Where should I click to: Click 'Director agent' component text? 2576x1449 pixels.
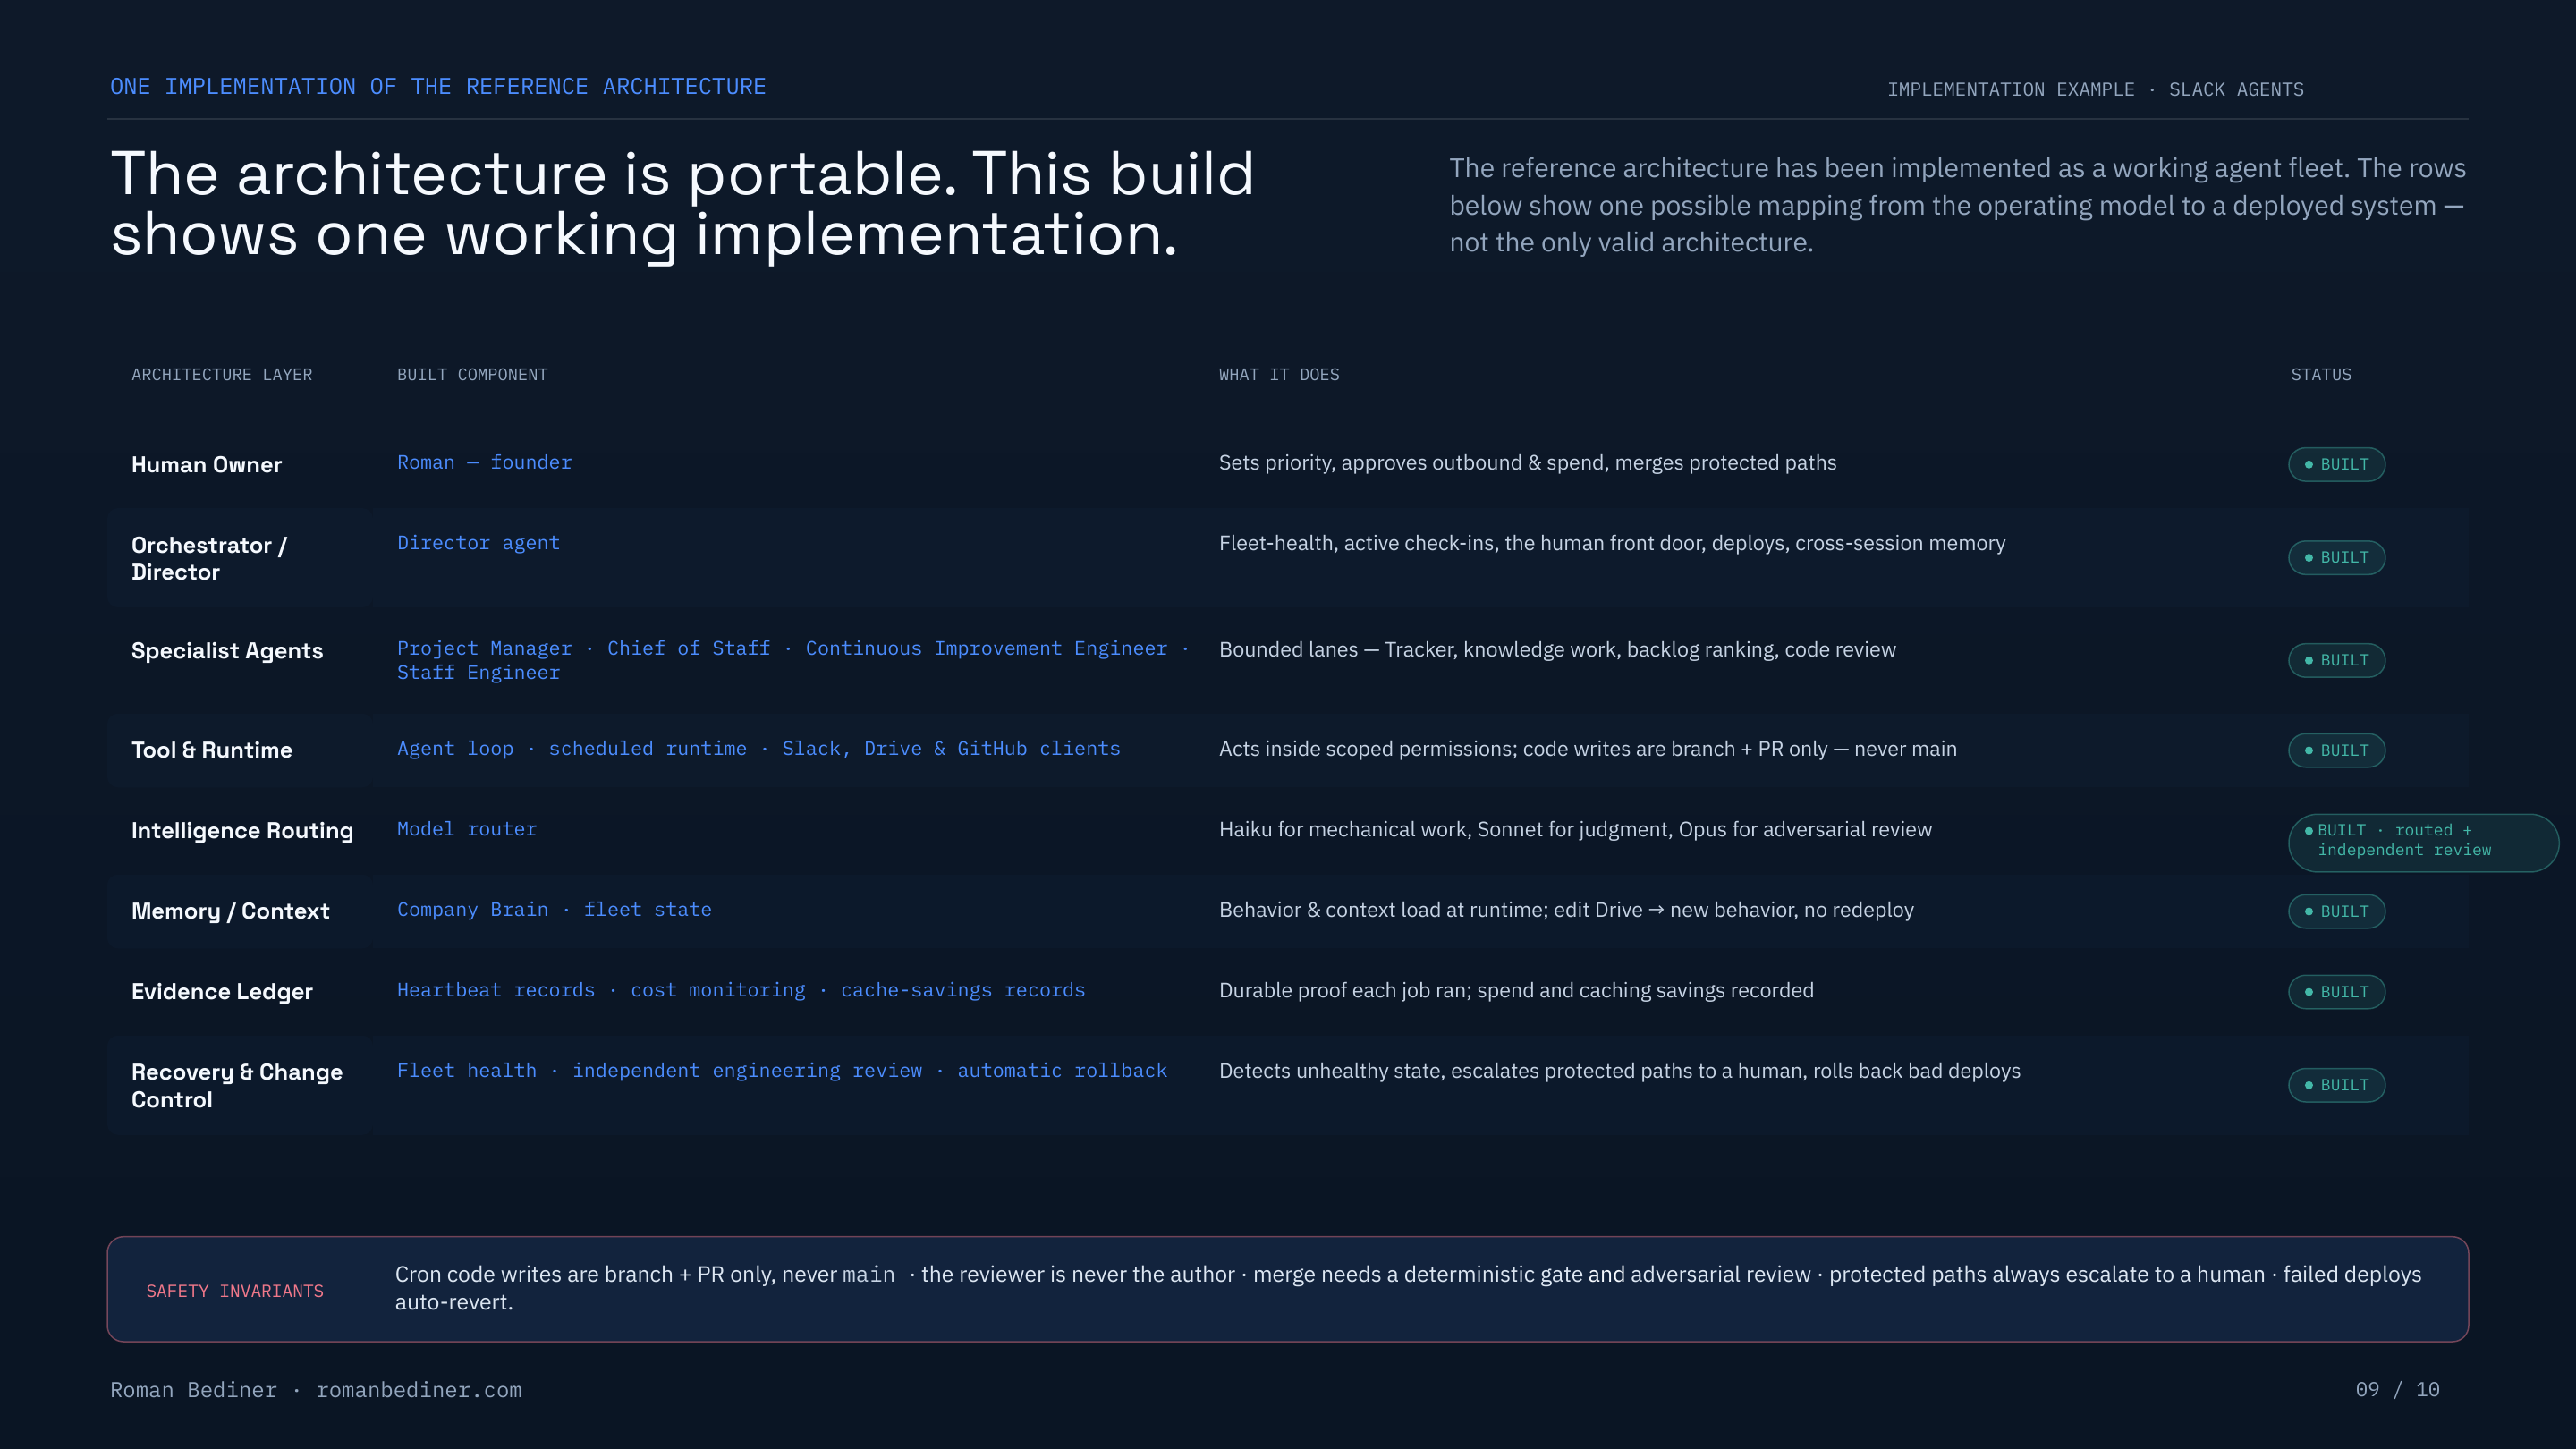point(478,543)
